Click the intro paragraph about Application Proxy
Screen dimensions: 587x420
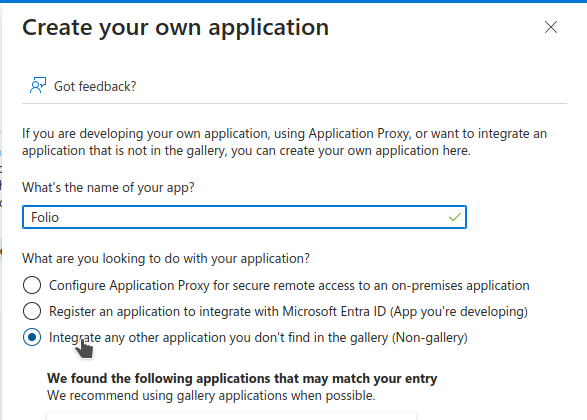pyautogui.click(x=285, y=142)
